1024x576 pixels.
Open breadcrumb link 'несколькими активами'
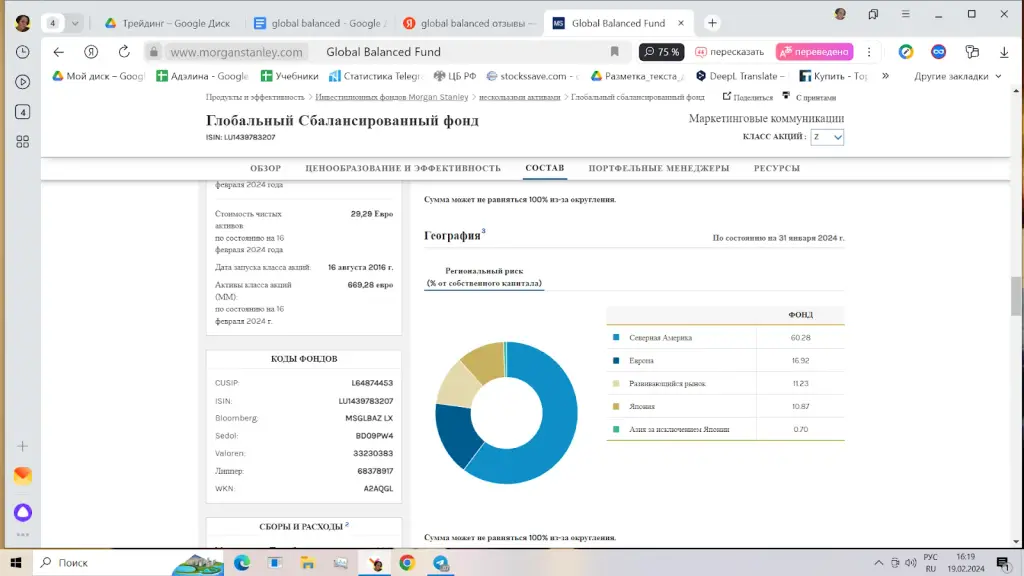click(520, 97)
